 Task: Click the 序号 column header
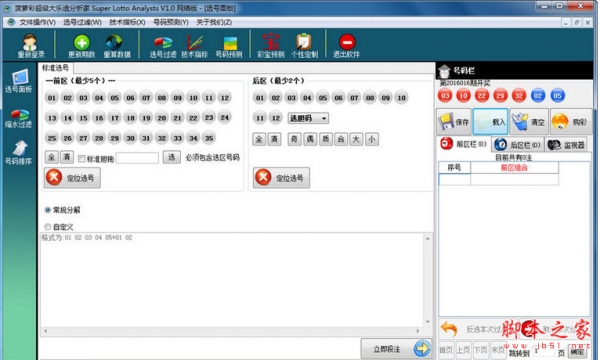tap(454, 168)
